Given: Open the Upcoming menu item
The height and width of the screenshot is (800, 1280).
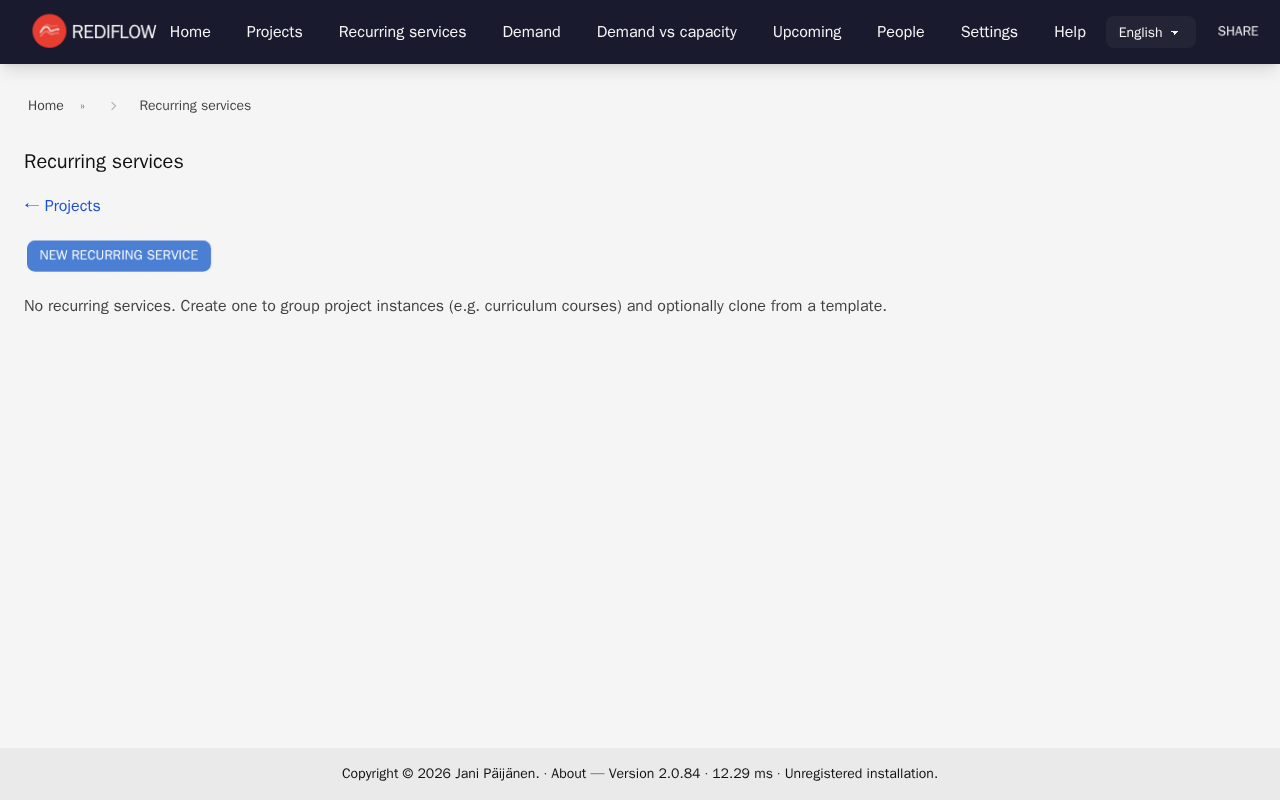Looking at the screenshot, I should point(806,32).
